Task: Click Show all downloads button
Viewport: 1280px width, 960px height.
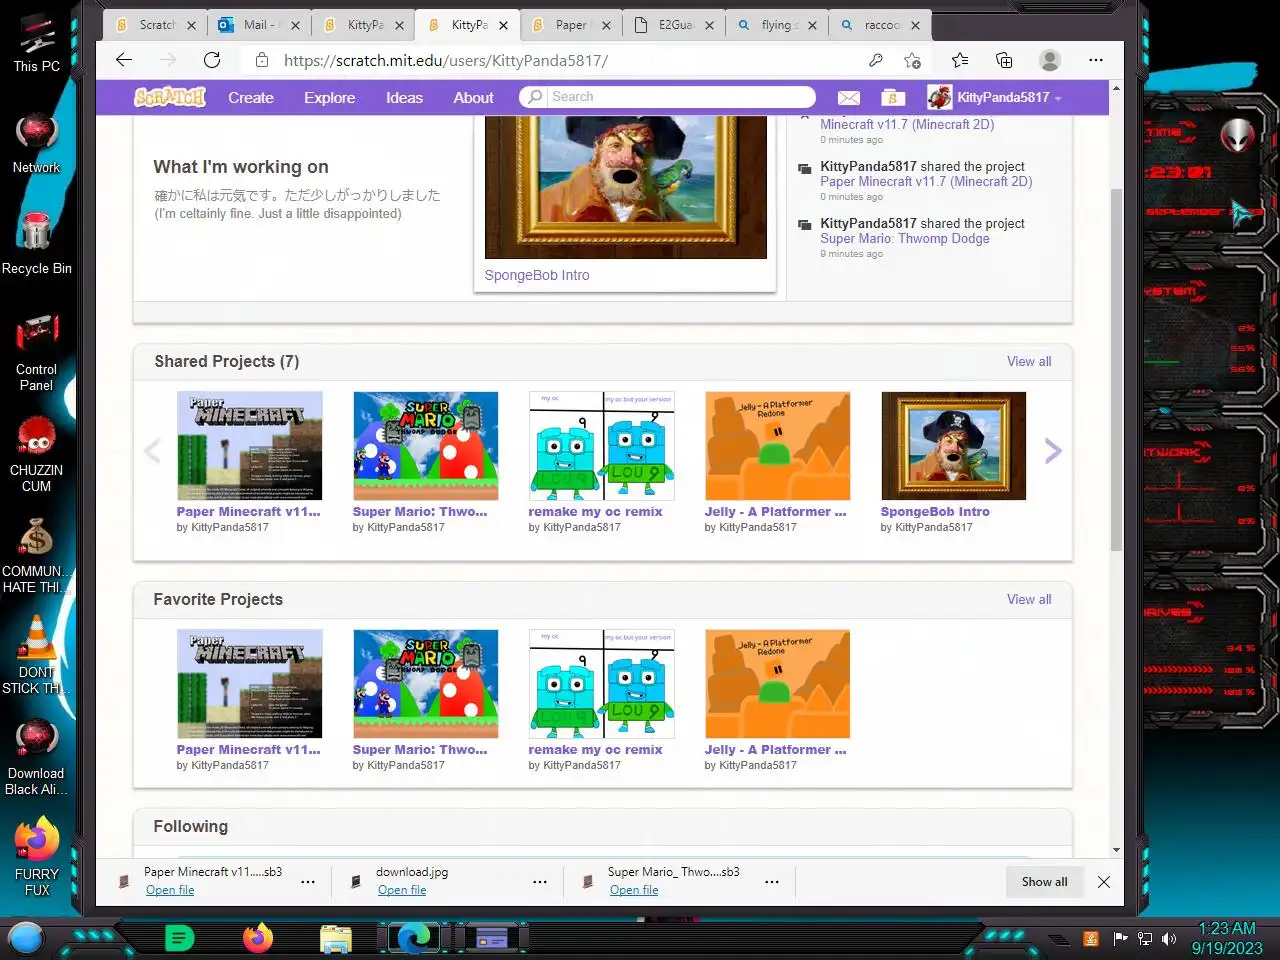Action: click(x=1045, y=882)
